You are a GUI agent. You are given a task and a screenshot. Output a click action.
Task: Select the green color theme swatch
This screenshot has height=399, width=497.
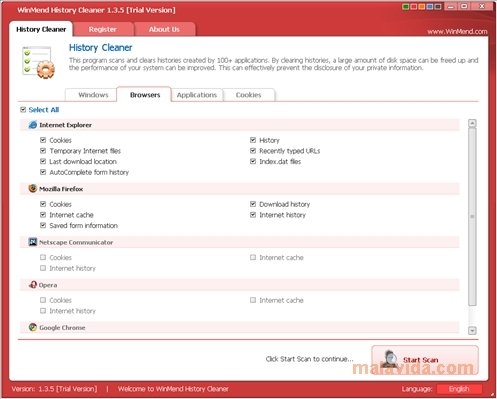coord(406,7)
